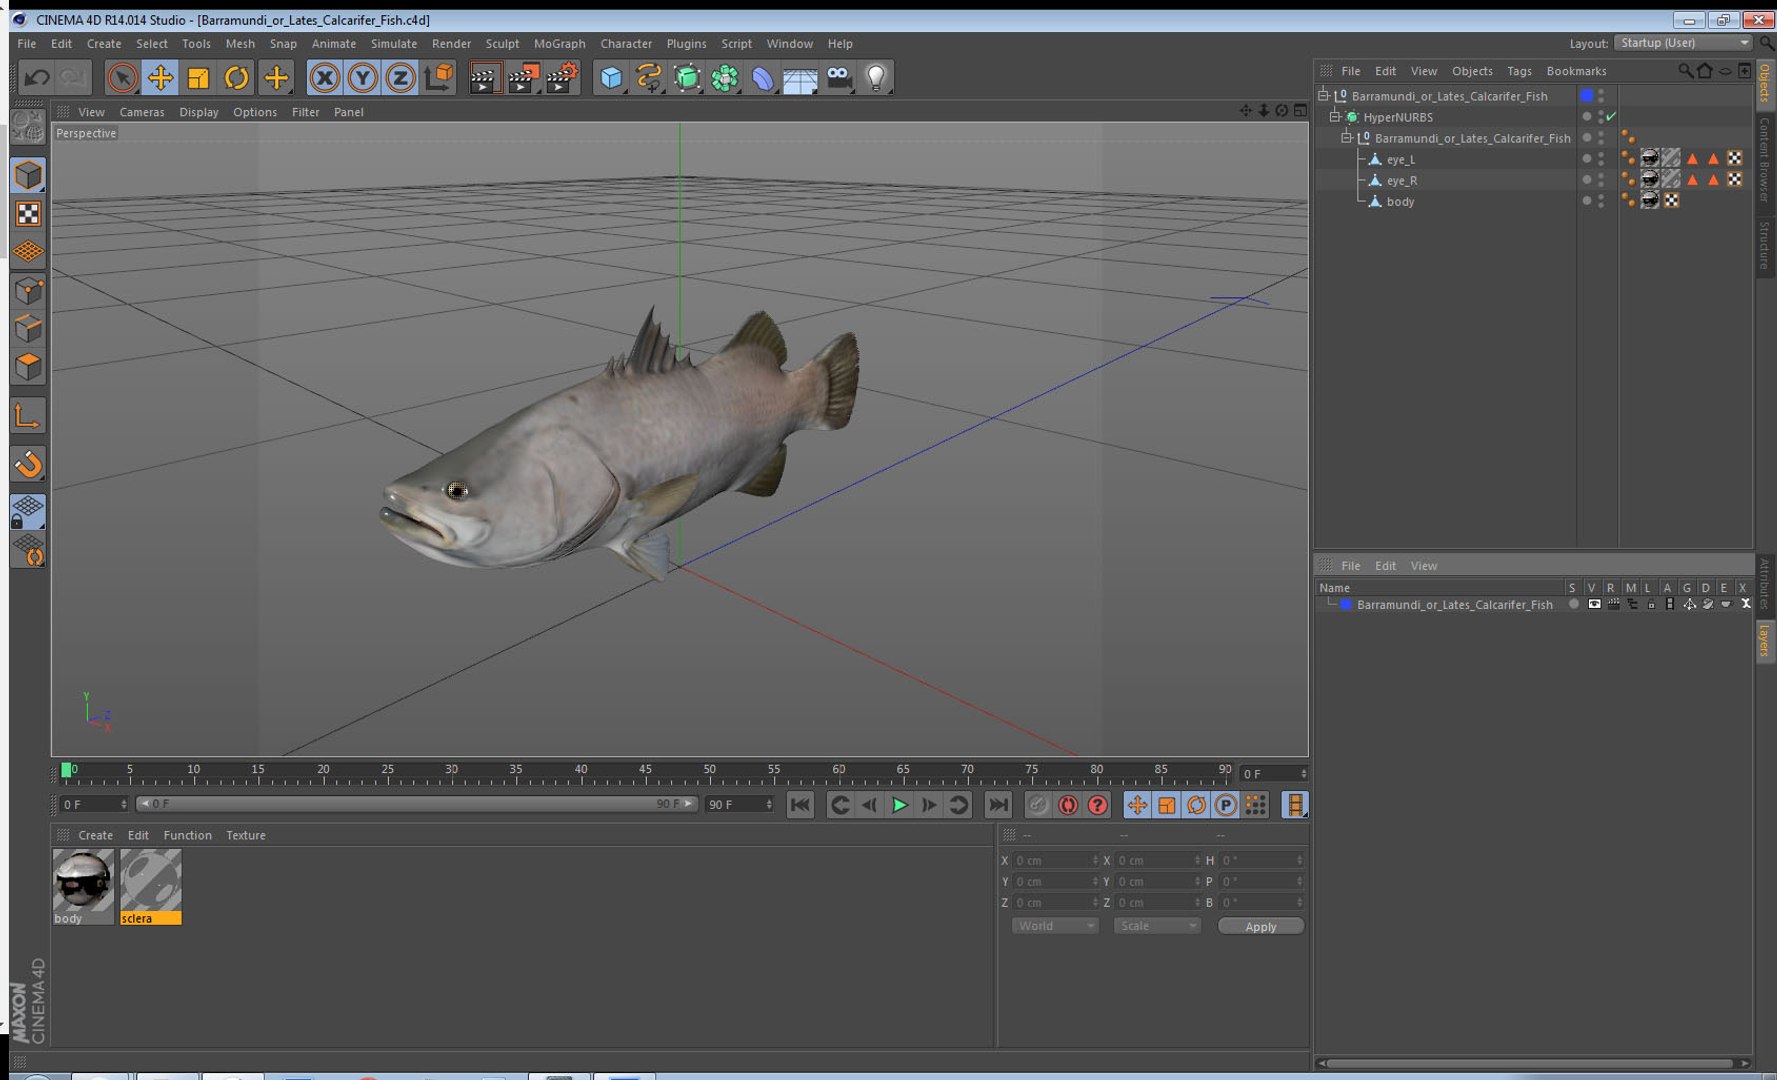1777x1080 pixels.
Task: Click the Apply button
Action: pyautogui.click(x=1260, y=926)
